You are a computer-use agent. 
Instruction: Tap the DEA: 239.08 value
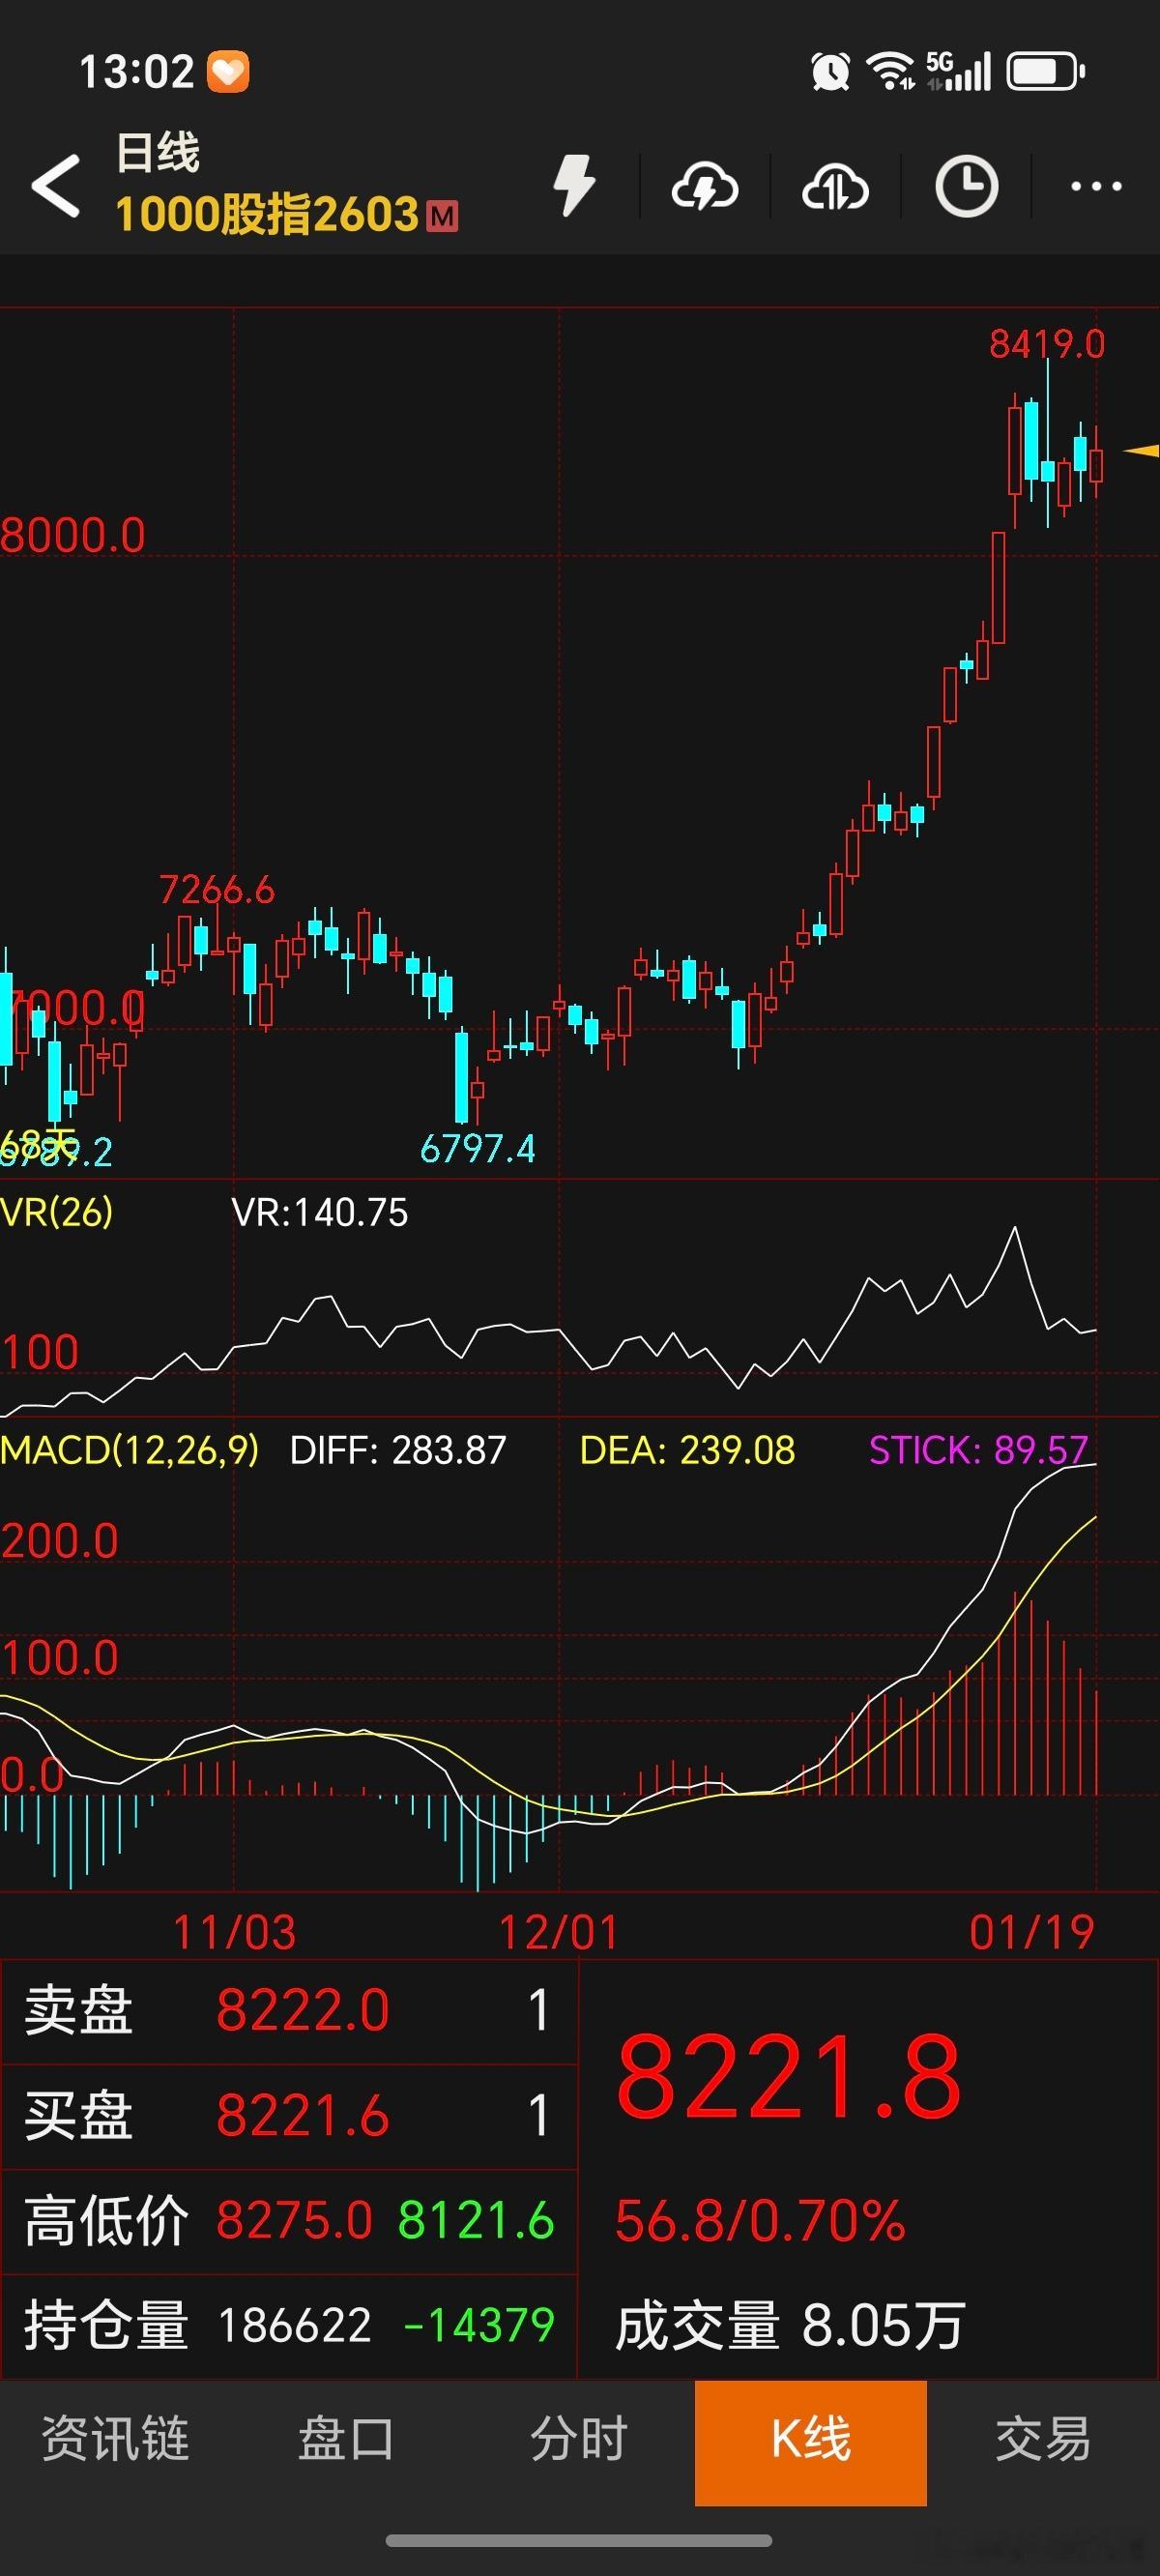pos(688,1450)
